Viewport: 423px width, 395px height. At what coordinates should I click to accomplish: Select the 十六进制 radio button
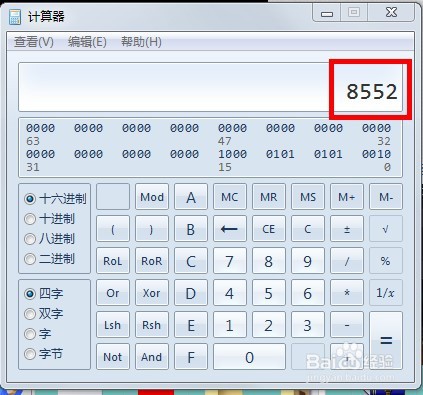tap(55, 199)
